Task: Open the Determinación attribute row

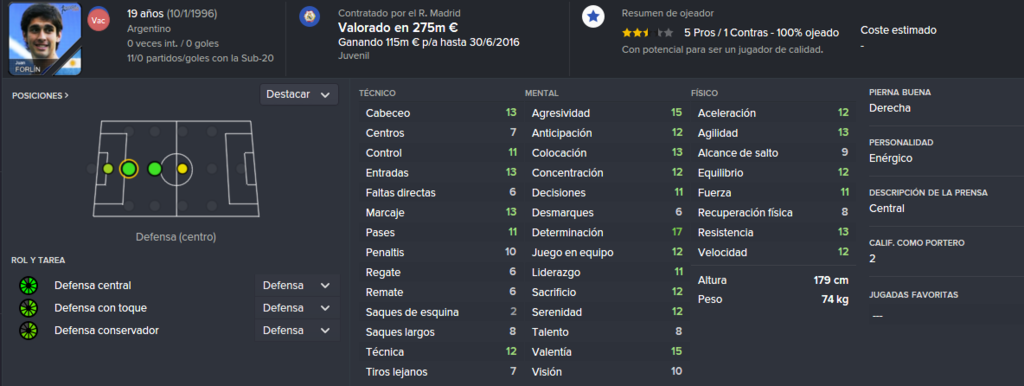Action: 606,233
